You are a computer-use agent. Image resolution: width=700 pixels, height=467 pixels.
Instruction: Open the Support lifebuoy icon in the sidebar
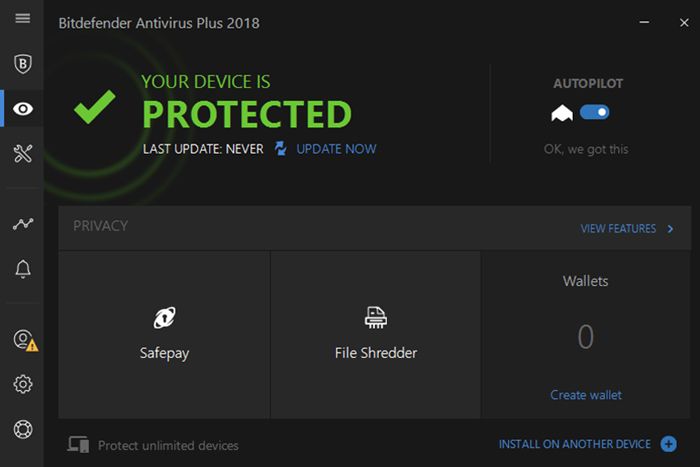(x=22, y=429)
